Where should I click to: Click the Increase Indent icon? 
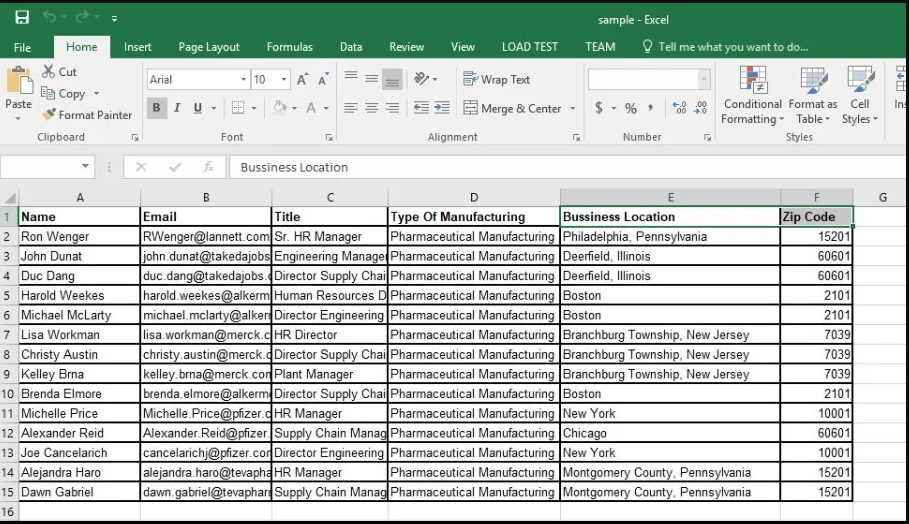[443, 108]
